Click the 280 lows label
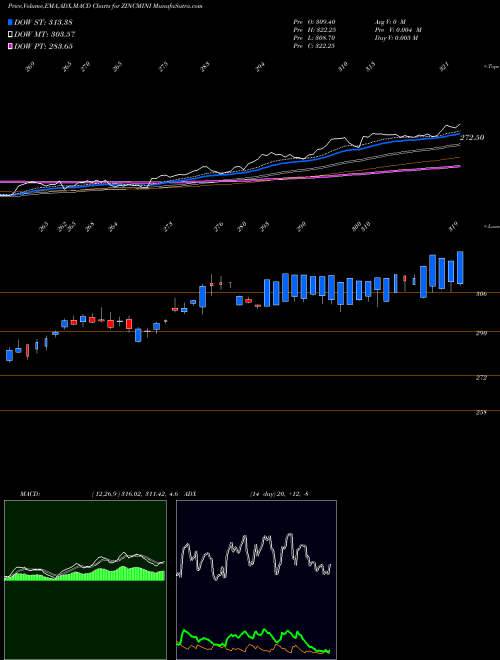 (x=242, y=227)
